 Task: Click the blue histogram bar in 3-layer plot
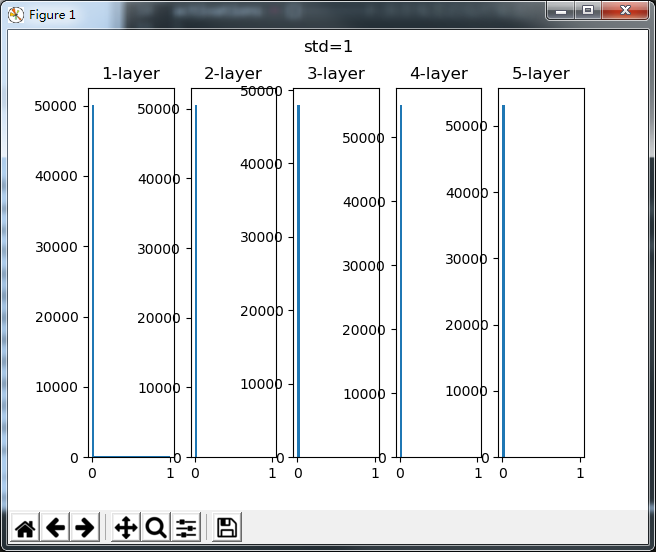pyautogui.click(x=299, y=281)
